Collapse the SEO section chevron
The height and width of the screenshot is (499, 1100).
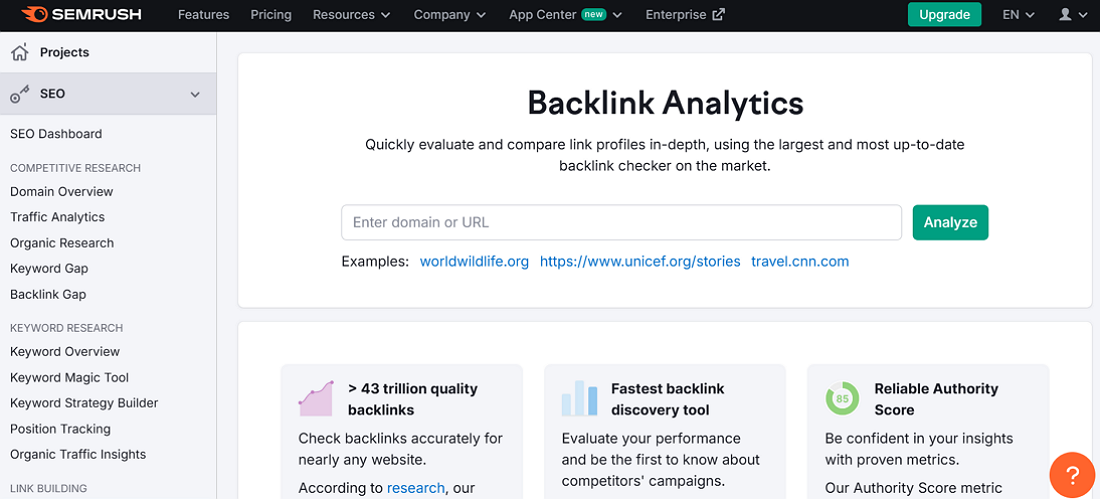195,94
